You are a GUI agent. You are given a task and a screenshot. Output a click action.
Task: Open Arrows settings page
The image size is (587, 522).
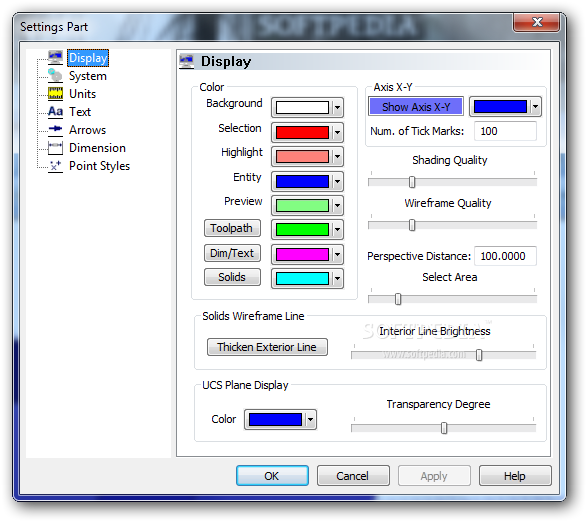(88, 130)
